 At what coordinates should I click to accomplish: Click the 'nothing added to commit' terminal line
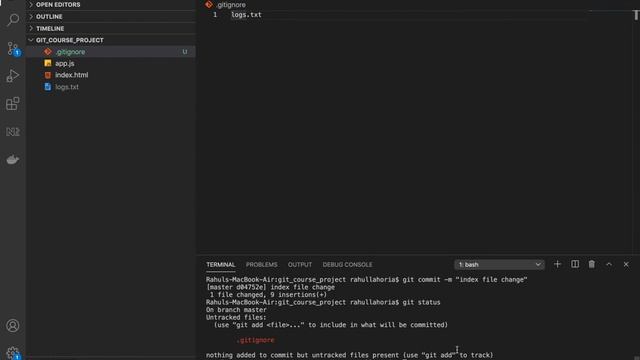349,355
